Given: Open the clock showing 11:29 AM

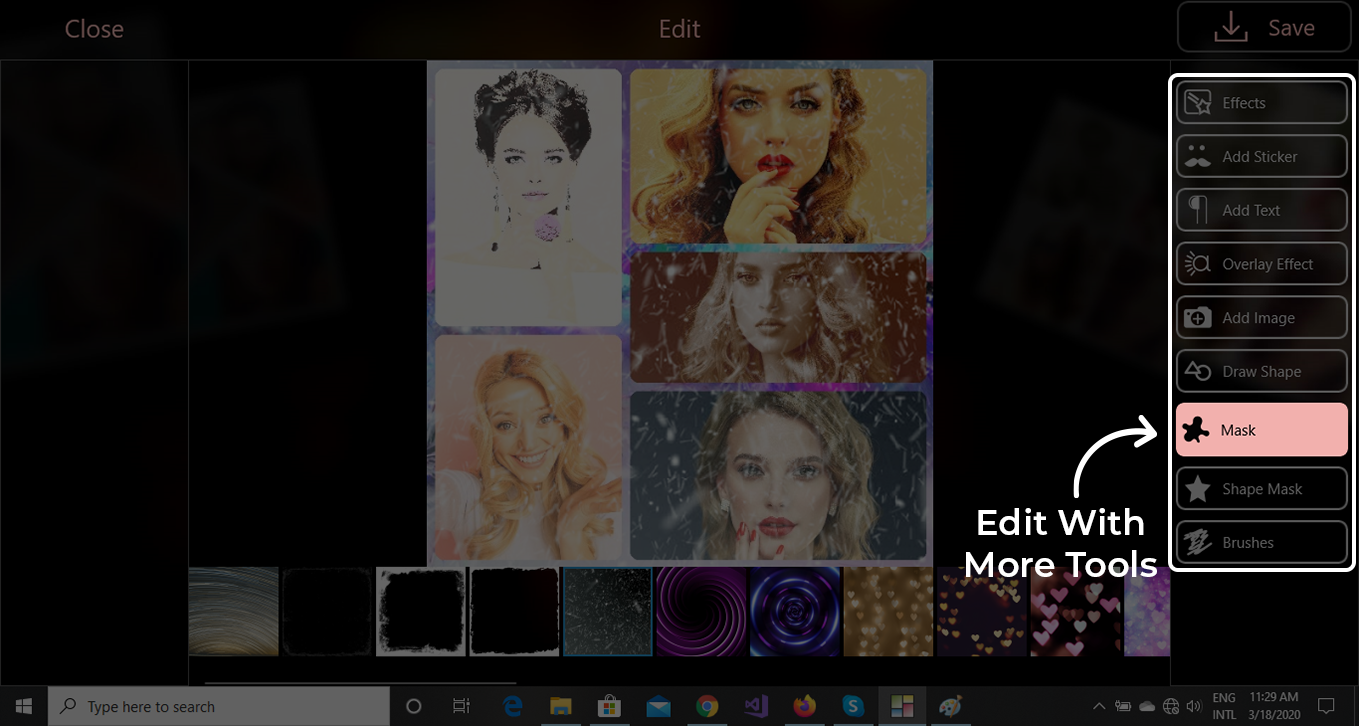Looking at the screenshot, I should tap(1274, 706).
